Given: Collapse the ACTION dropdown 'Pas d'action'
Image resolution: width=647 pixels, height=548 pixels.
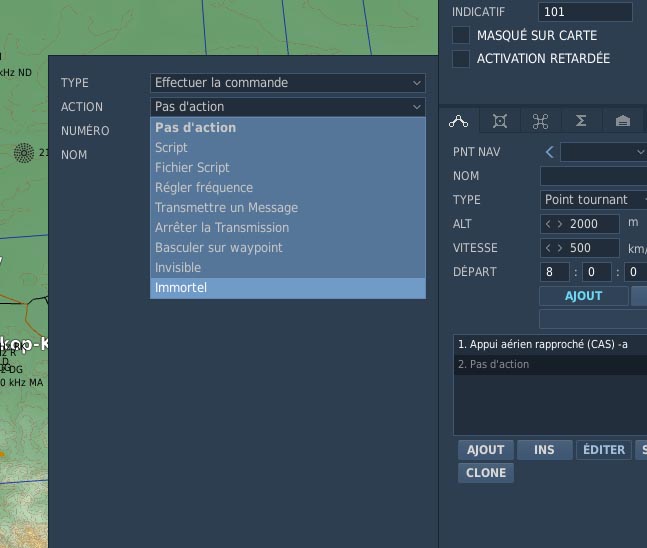Looking at the screenshot, I should (x=288, y=107).
